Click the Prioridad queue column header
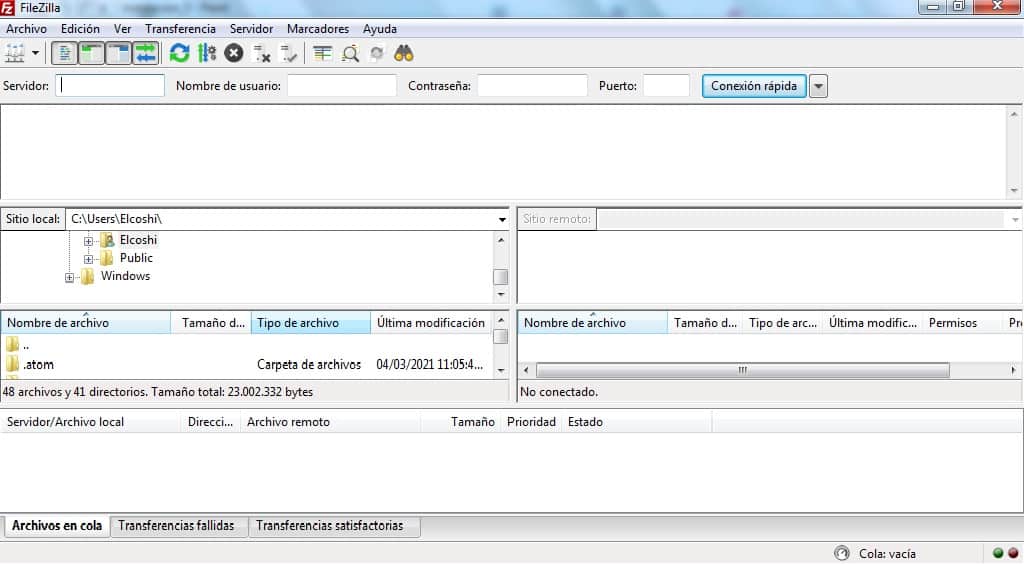Image resolution: width=1024 pixels, height=564 pixels. click(x=531, y=422)
